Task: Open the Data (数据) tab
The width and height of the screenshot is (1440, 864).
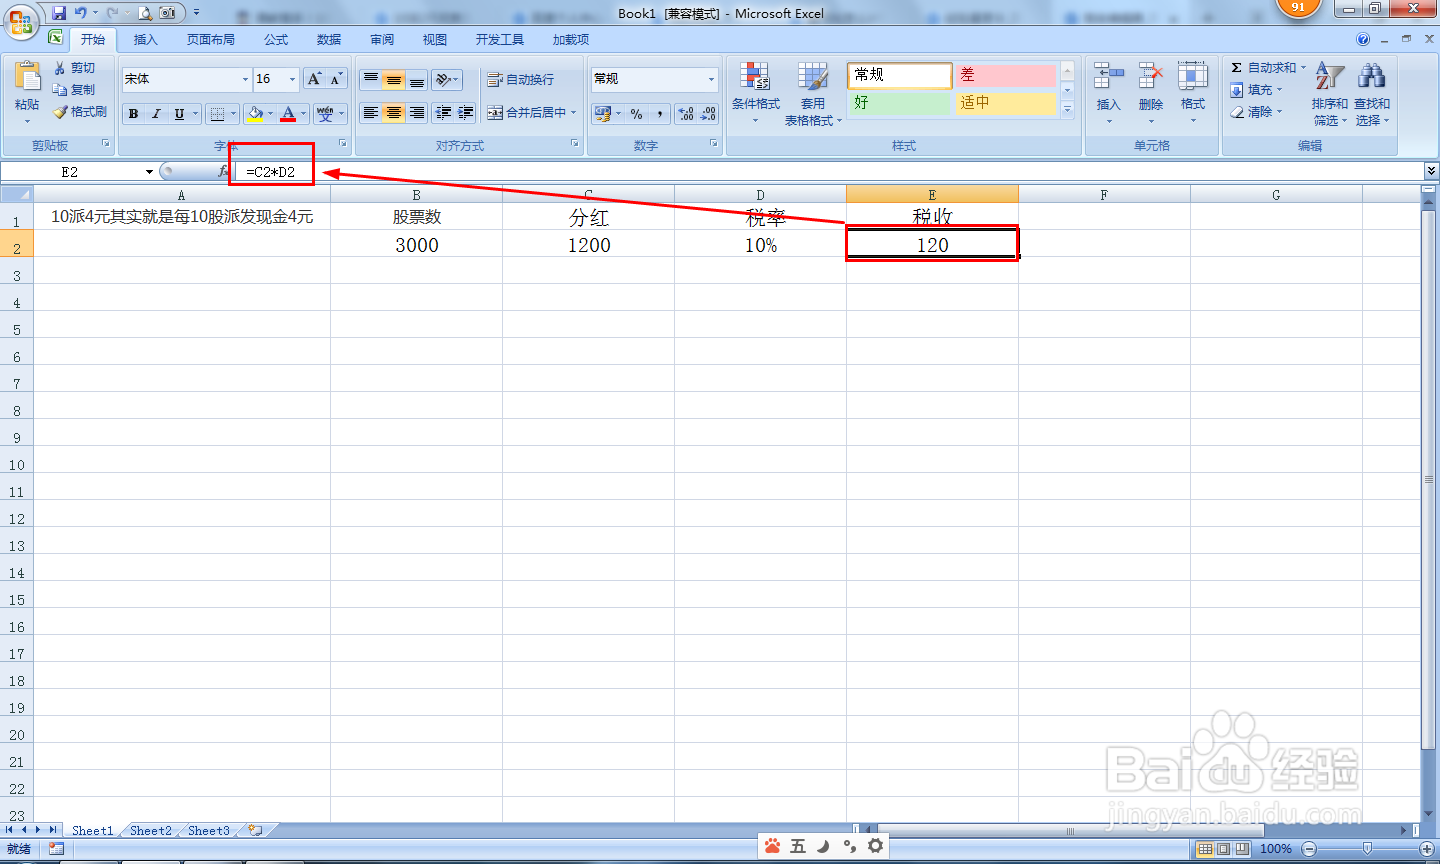Action: 329,39
